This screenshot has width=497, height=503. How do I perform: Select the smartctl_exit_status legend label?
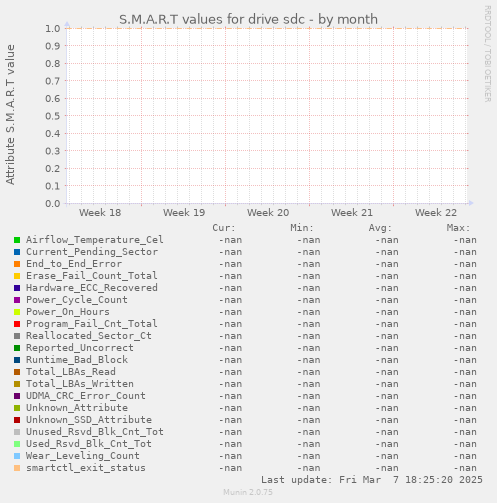(x=86, y=468)
